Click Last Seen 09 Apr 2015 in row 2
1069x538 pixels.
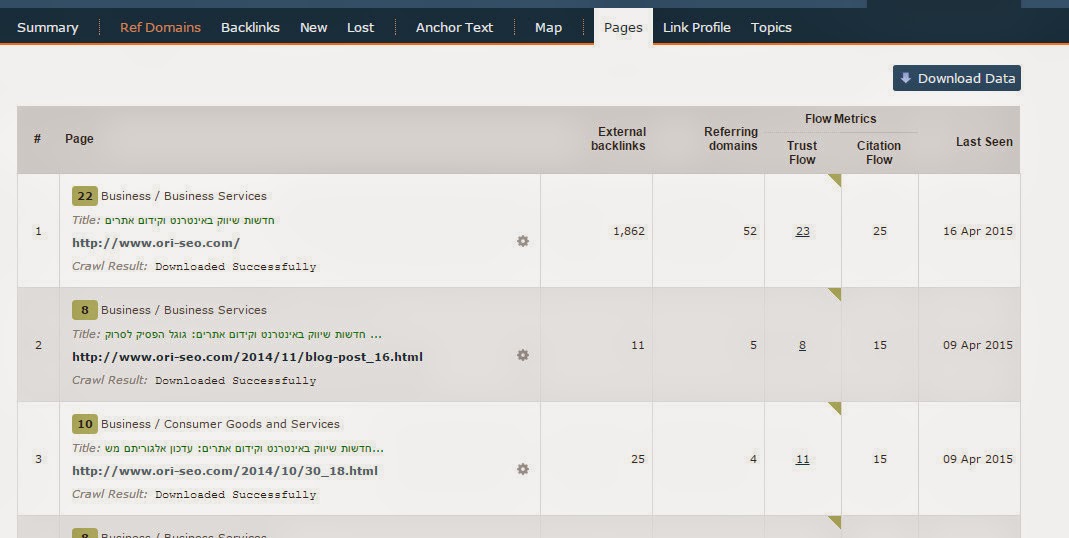(x=978, y=345)
